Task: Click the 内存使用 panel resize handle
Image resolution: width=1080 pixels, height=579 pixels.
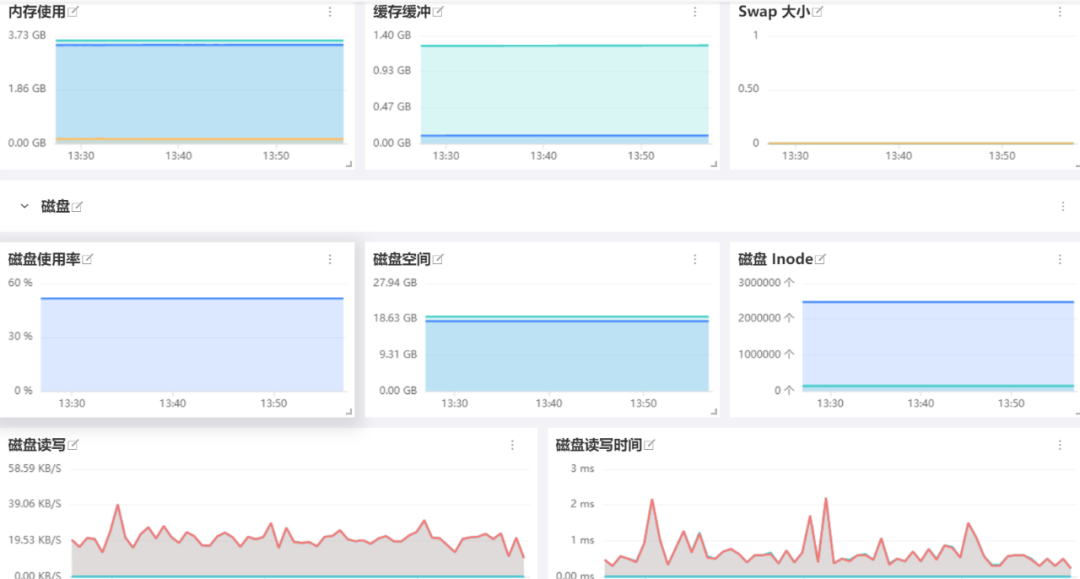Action: click(x=349, y=164)
